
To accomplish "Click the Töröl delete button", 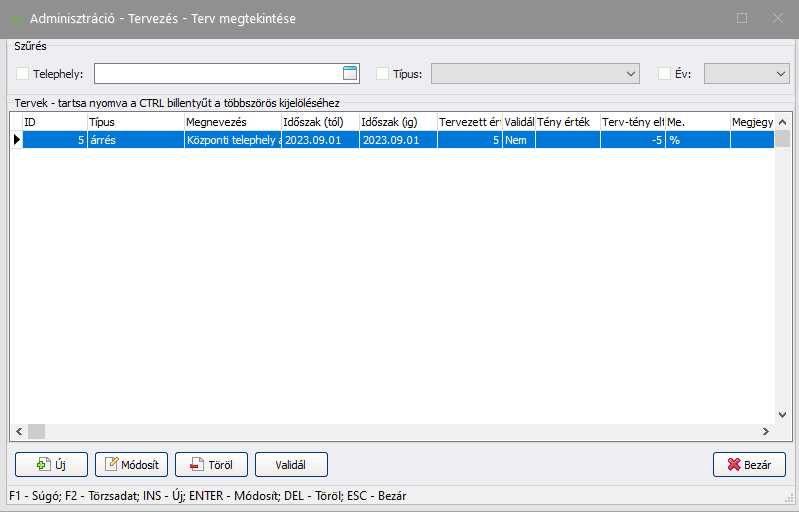I will [x=211, y=465].
